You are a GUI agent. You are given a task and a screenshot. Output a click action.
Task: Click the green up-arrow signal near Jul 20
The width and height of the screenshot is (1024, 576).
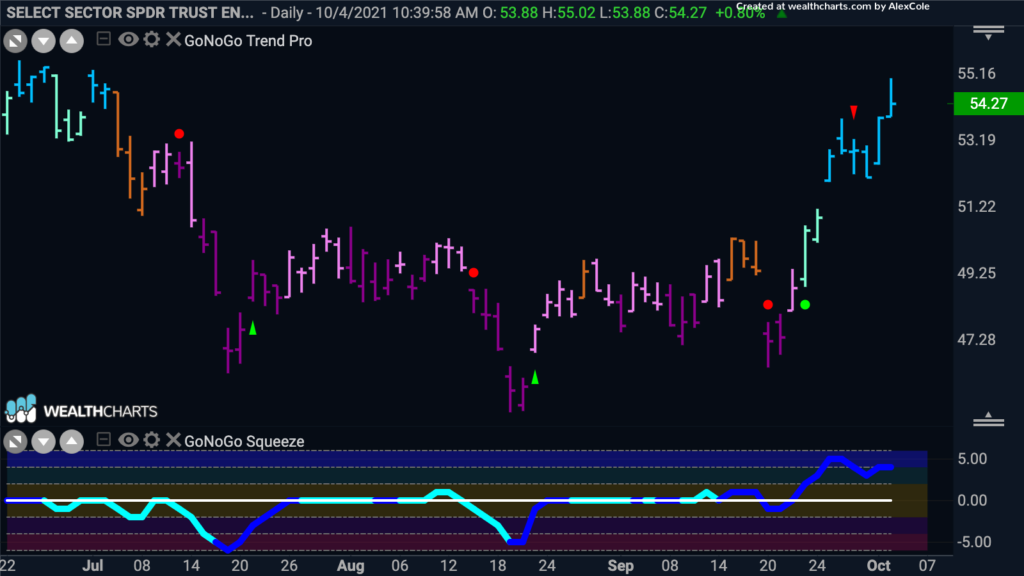pos(253,328)
